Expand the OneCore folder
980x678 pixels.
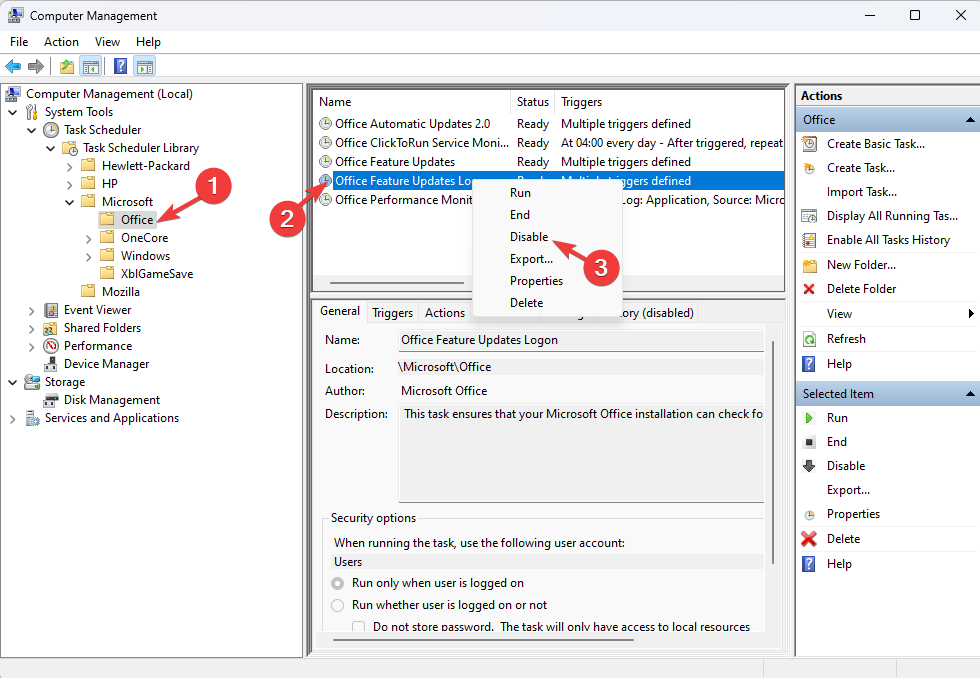pos(88,238)
